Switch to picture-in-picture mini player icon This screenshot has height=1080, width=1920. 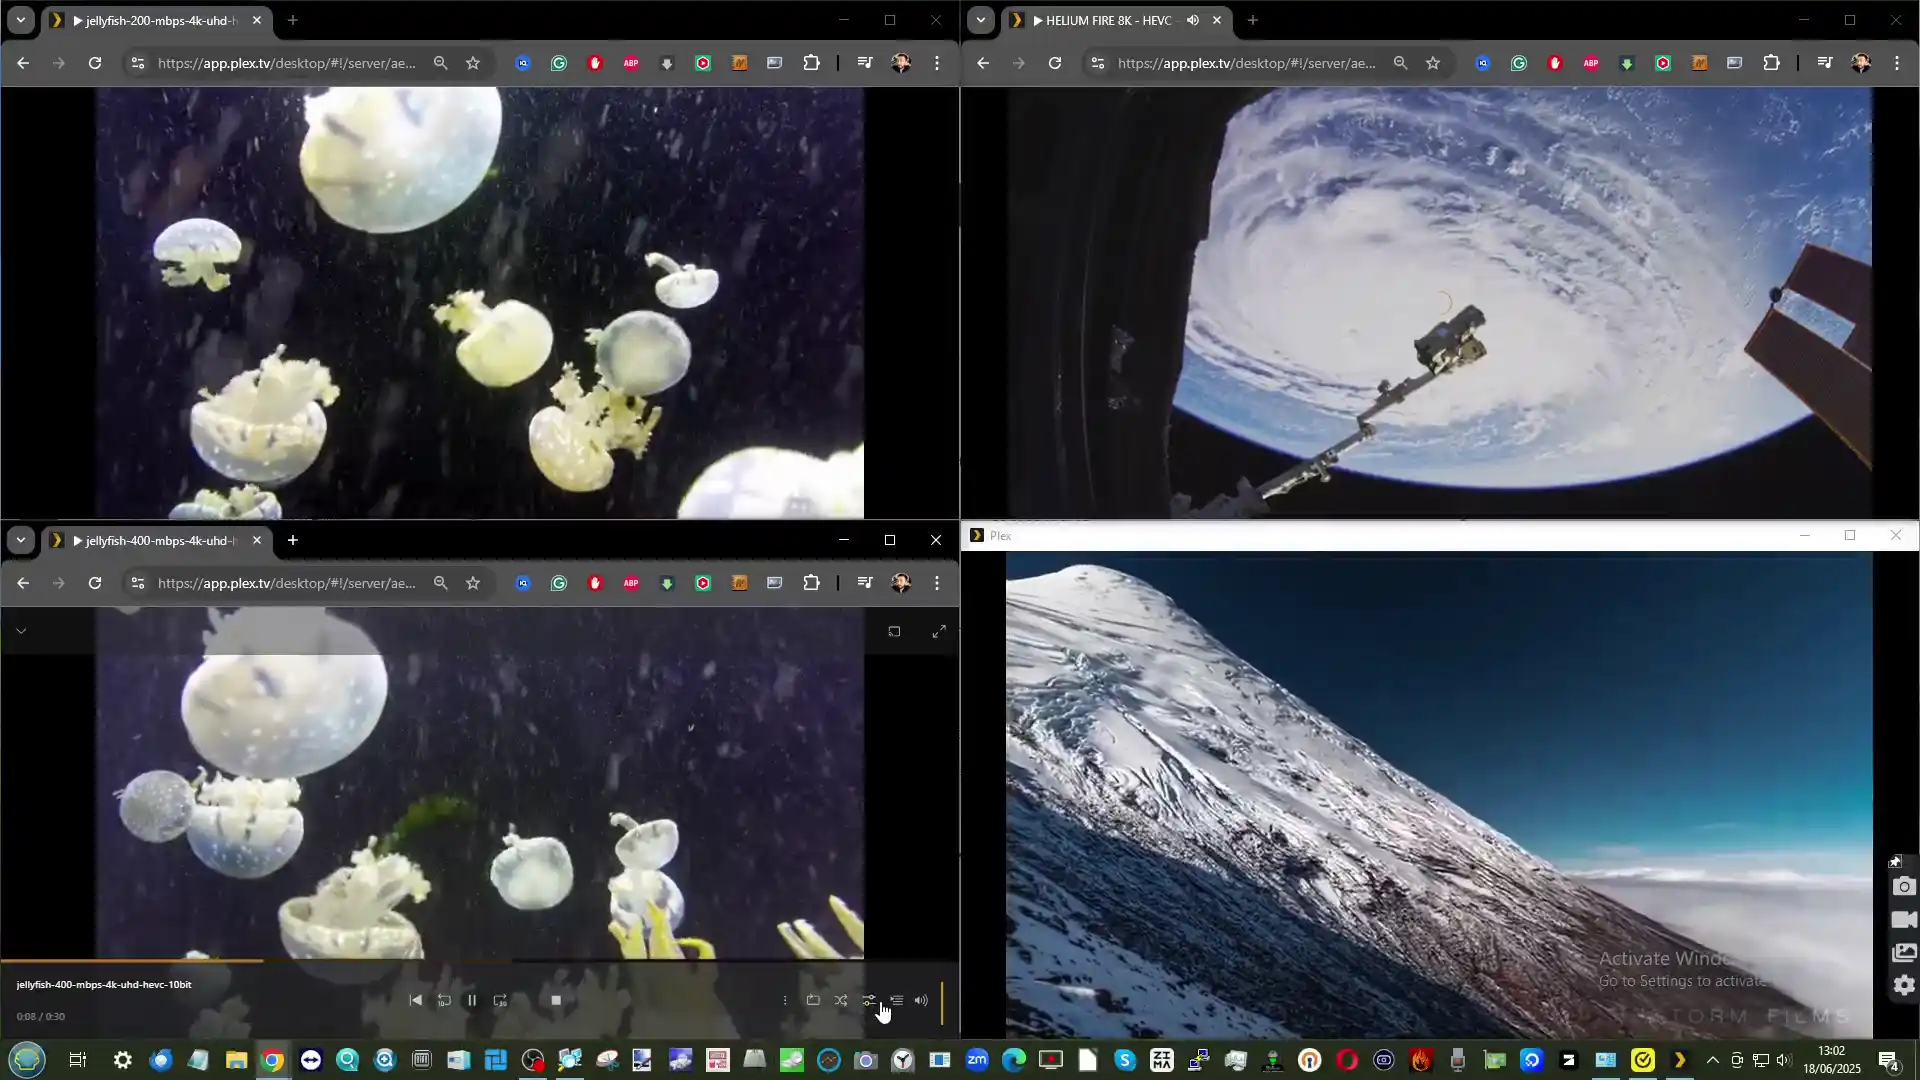tap(894, 631)
